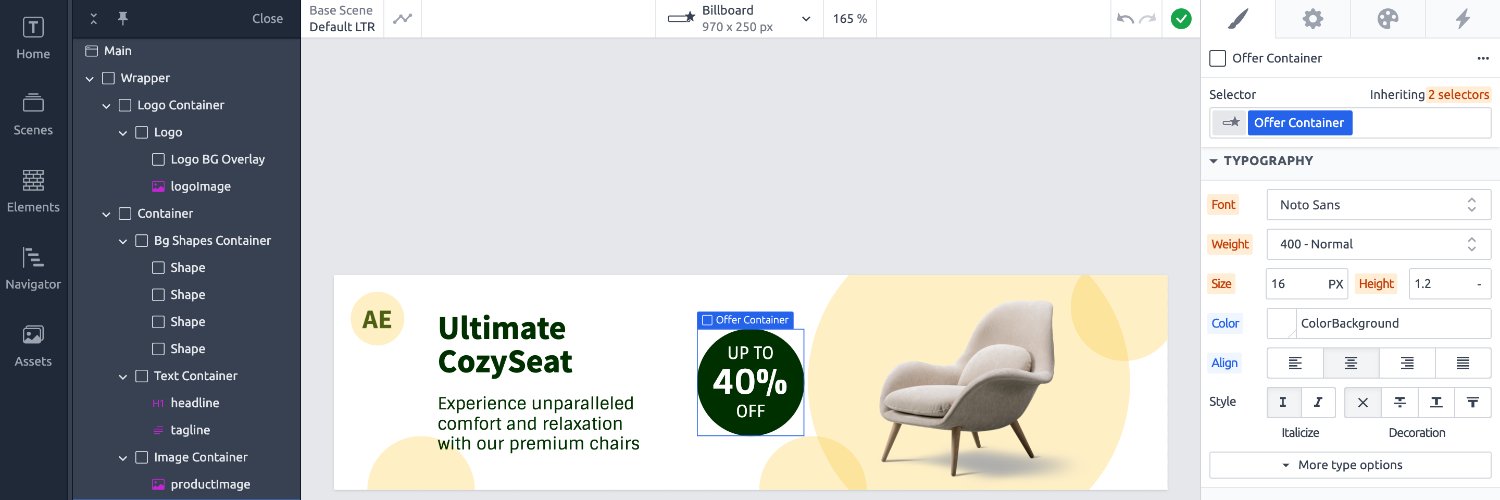The width and height of the screenshot is (1500, 500).
Task: Open the Weight dropdown 400 - Normal
Action: tap(1379, 244)
